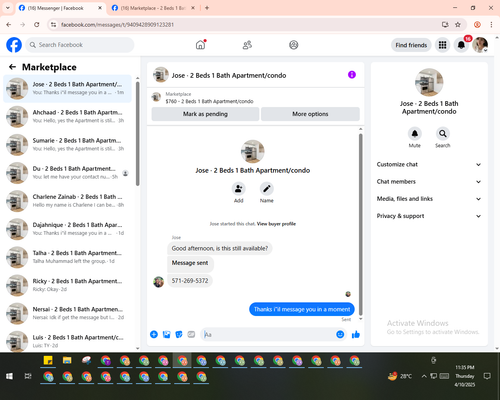
Task: Click the conversation list scrollbar
Action: [138, 133]
